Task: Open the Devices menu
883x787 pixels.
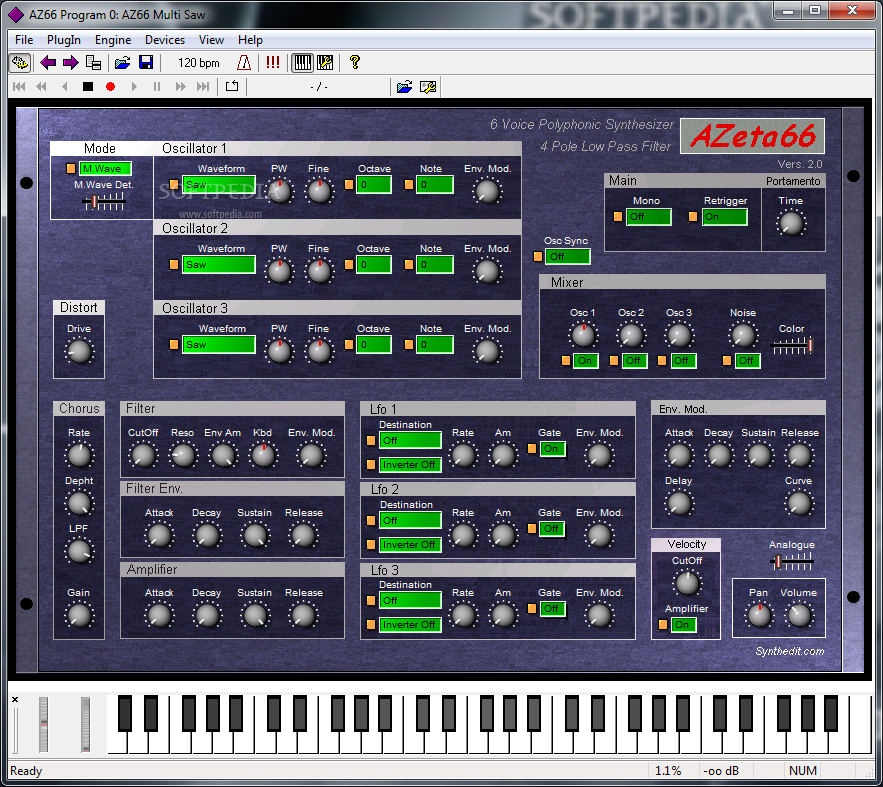Action: coord(165,40)
